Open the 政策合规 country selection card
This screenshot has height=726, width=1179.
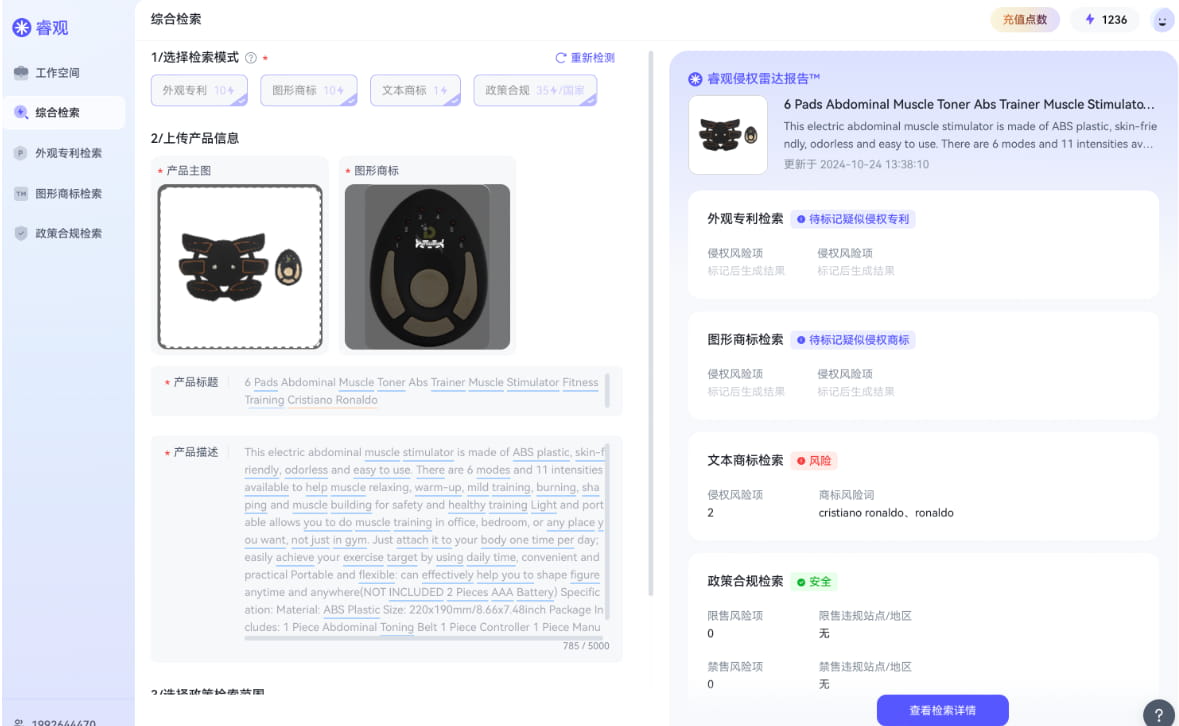[x=535, y=89]
